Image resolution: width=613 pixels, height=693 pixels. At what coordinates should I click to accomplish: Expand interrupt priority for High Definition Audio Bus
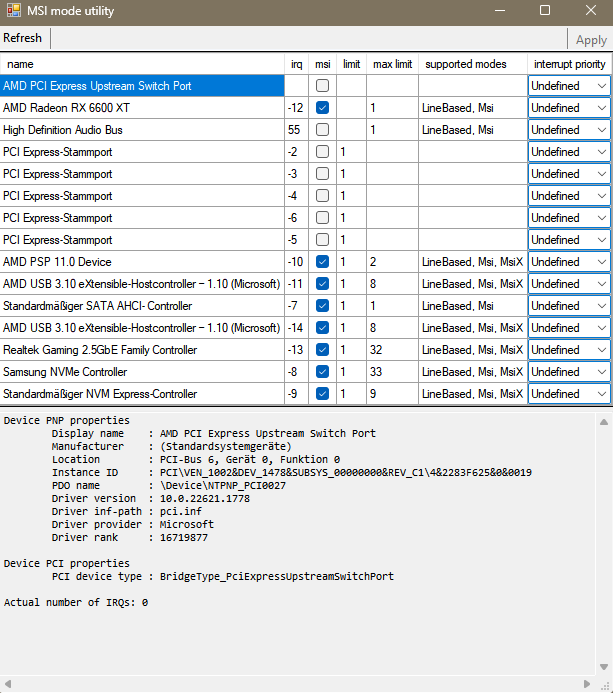[570, 130]
